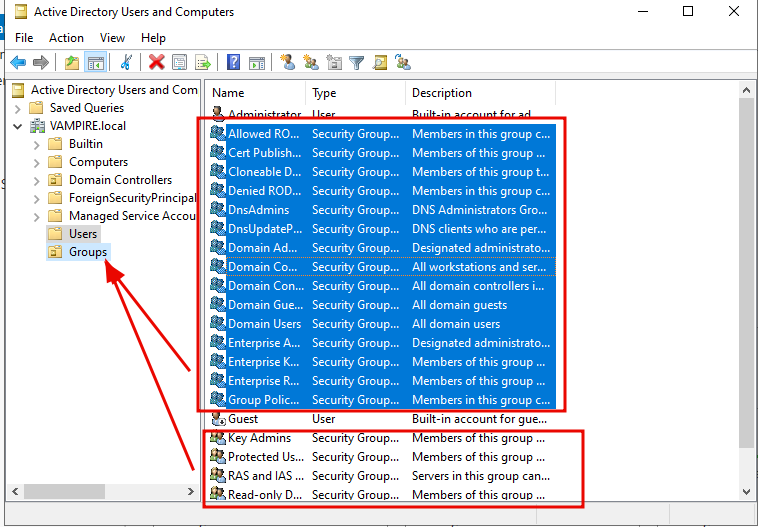Viewport: 758px width, 527px height.
Task: Click 'DNS Administrators Gro...' description cell
Action: tap(480, 210)
